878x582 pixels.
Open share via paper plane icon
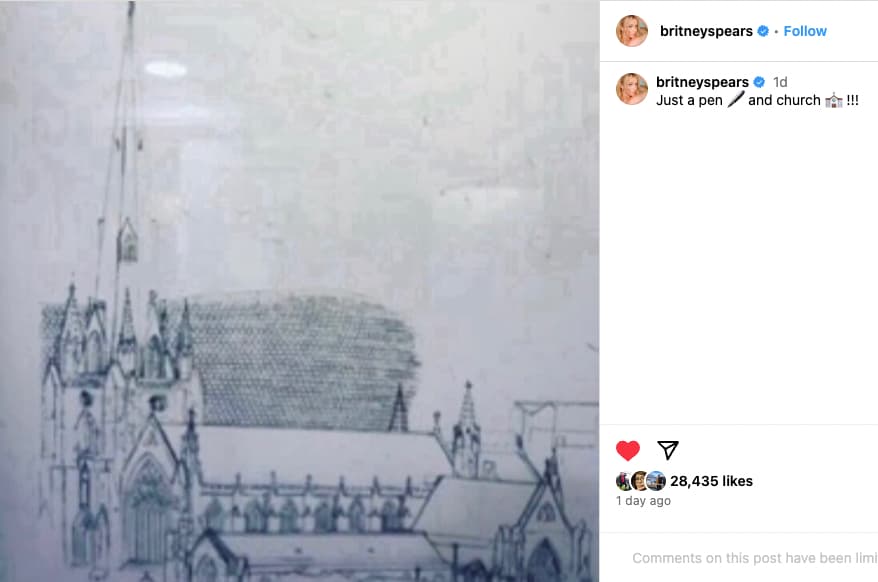coord(668,450)
